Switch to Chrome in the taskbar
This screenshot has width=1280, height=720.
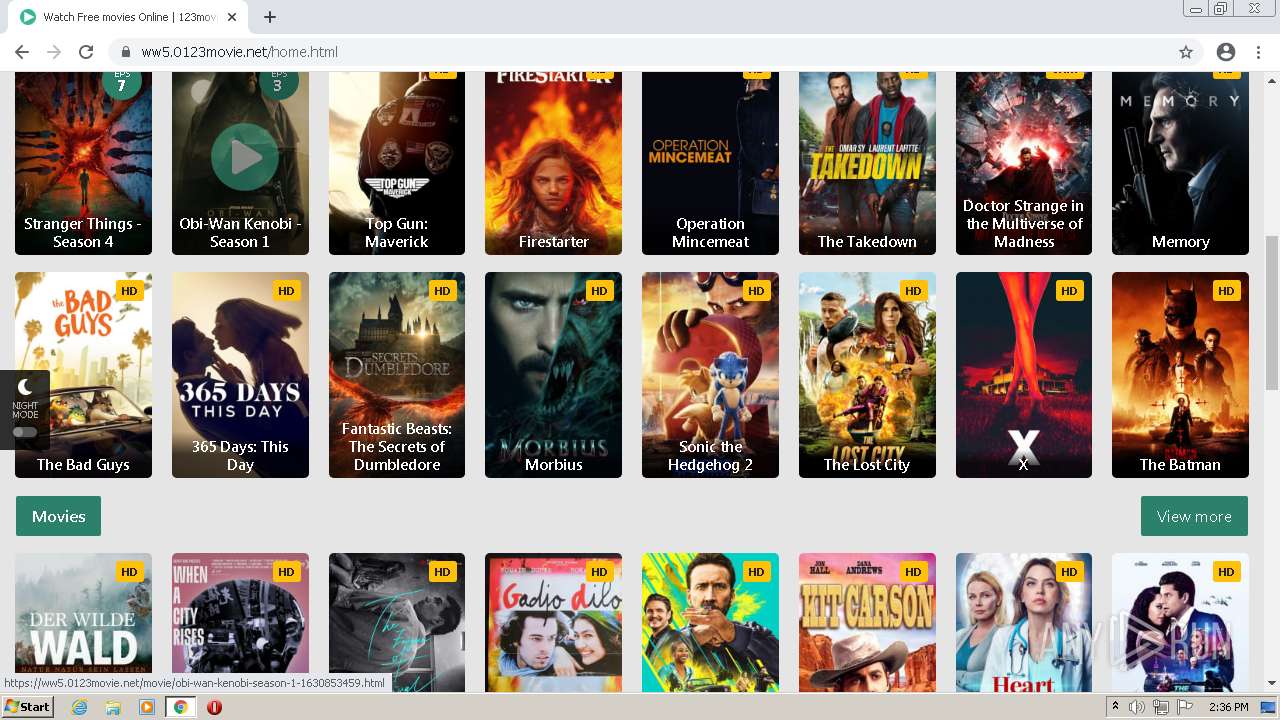tap(181, 707)
